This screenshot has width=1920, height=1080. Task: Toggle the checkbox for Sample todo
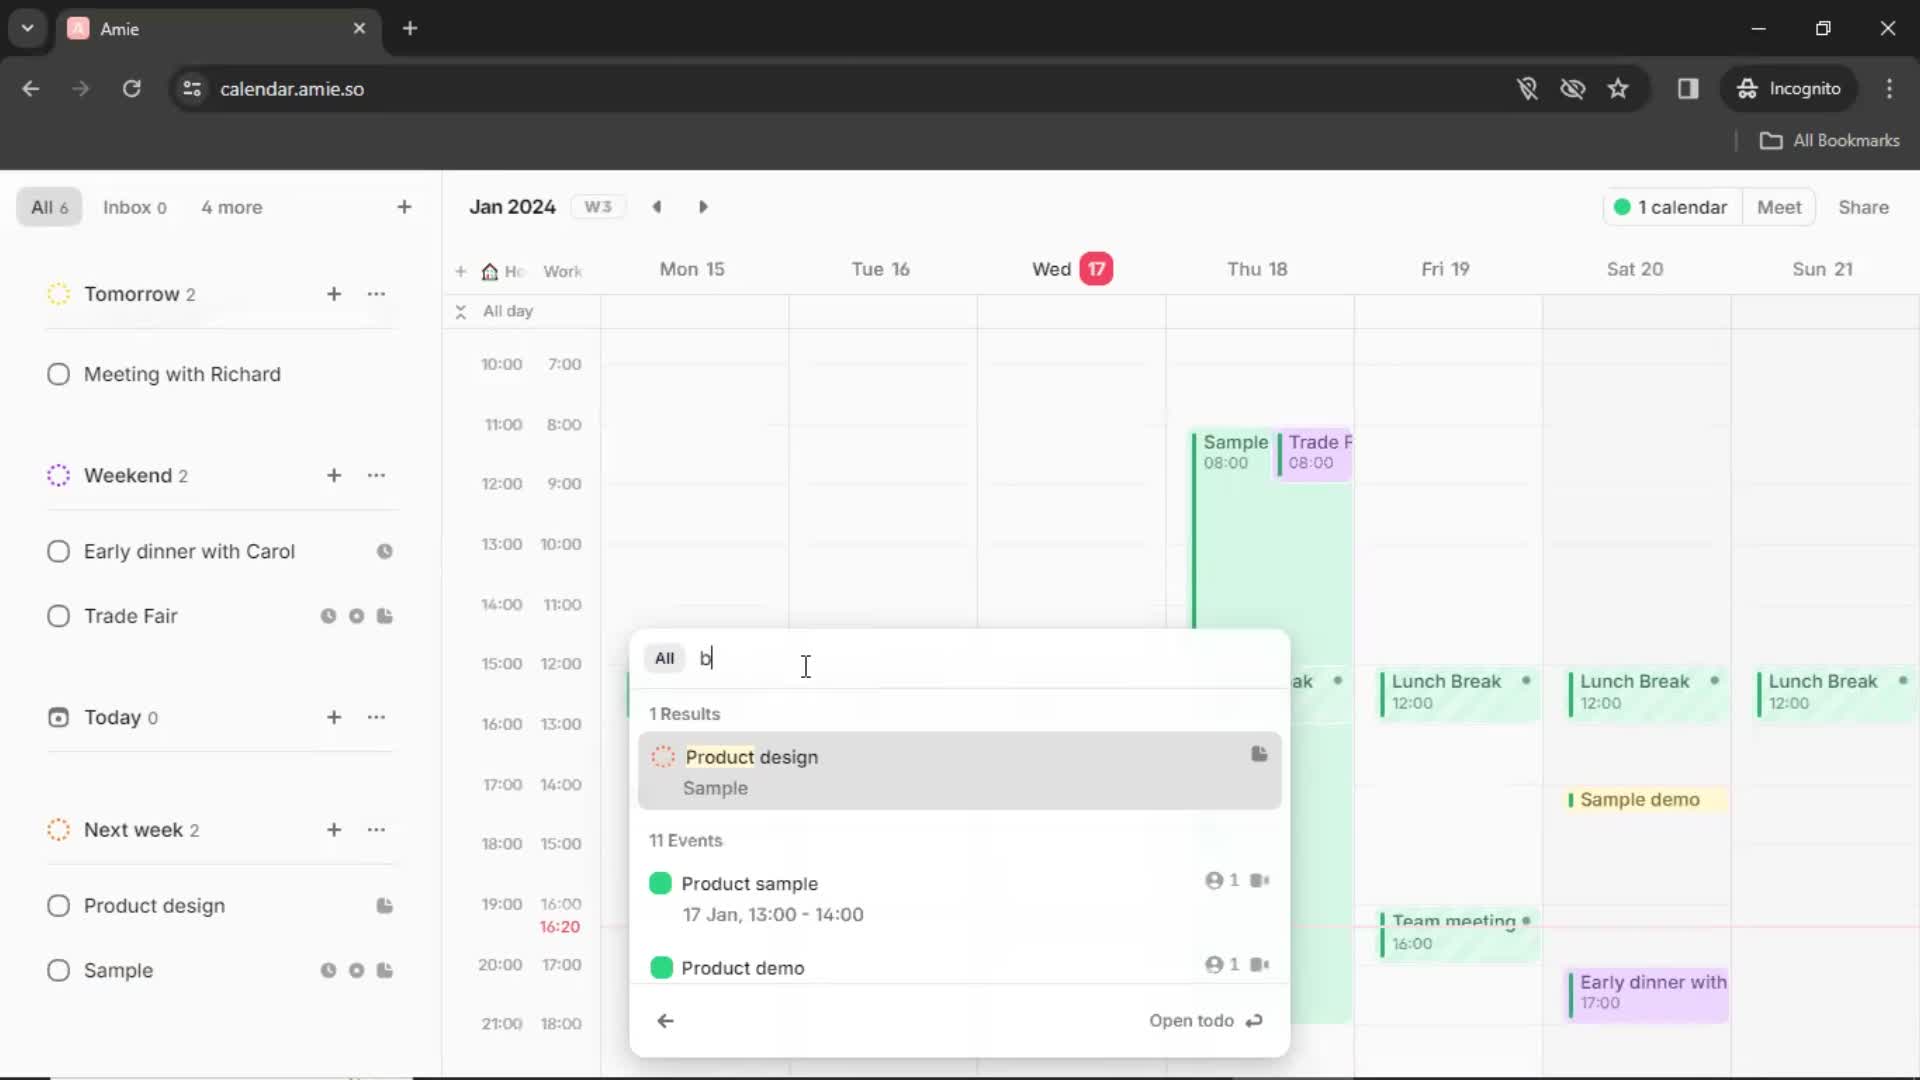(x=57, y=971)
